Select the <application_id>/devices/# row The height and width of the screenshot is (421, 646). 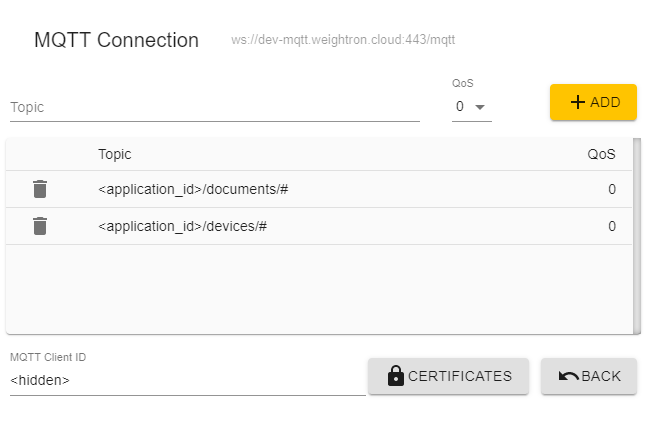(318, 226)
